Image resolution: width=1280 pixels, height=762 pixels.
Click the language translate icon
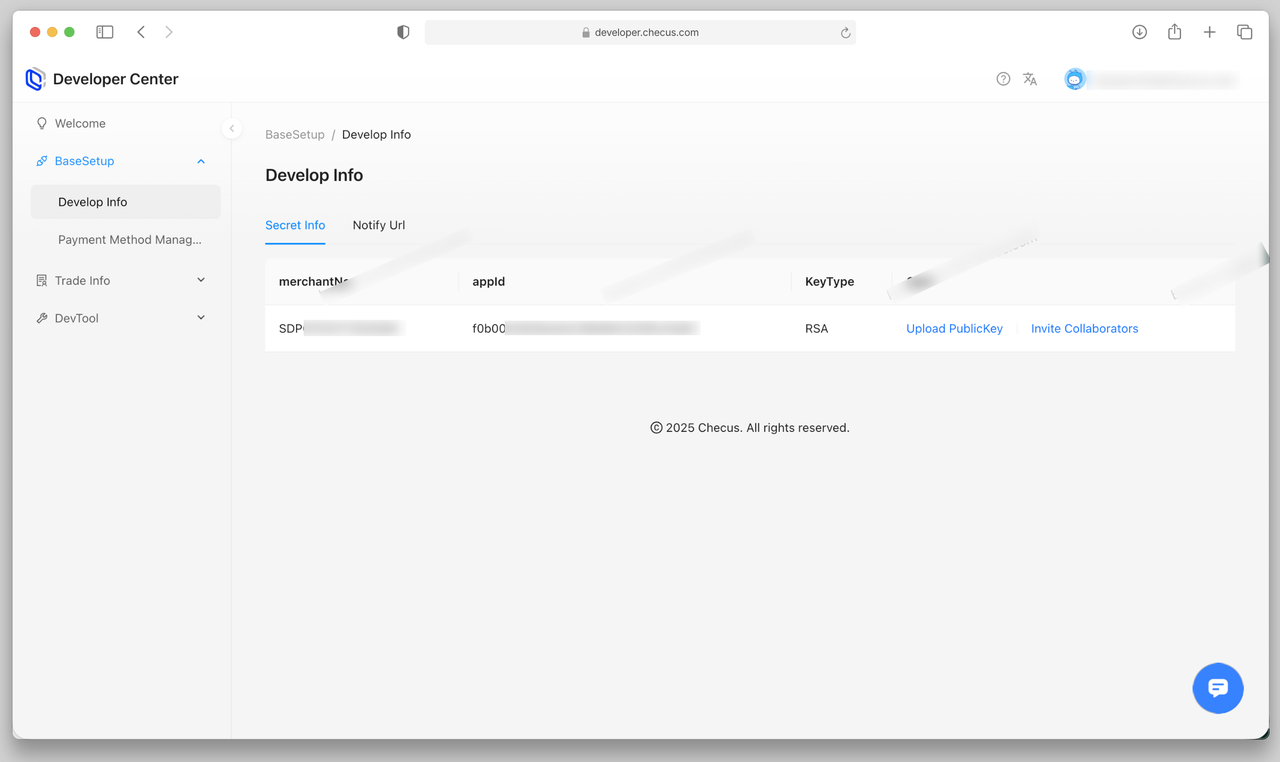point(1030,79)
